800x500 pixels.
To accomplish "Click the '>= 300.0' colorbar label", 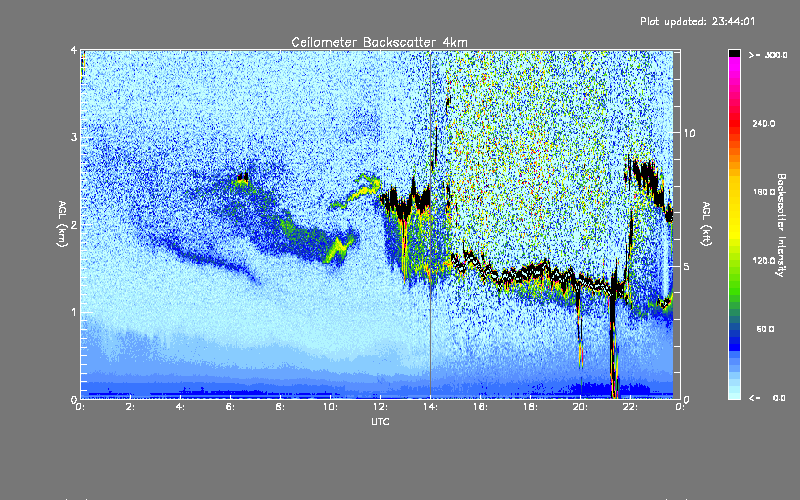I will coord(767,55).
